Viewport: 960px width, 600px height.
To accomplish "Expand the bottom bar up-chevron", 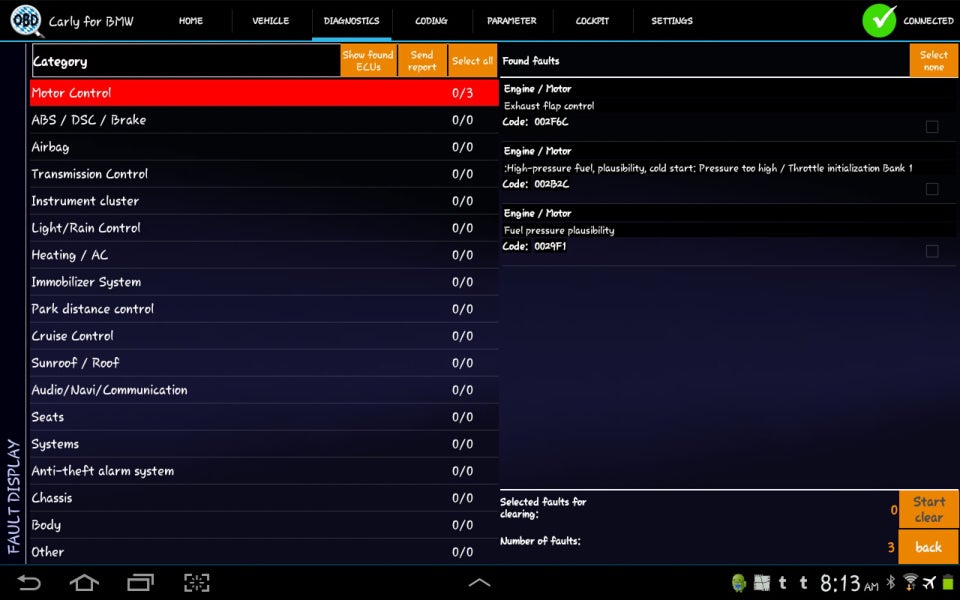I will 480,583.
